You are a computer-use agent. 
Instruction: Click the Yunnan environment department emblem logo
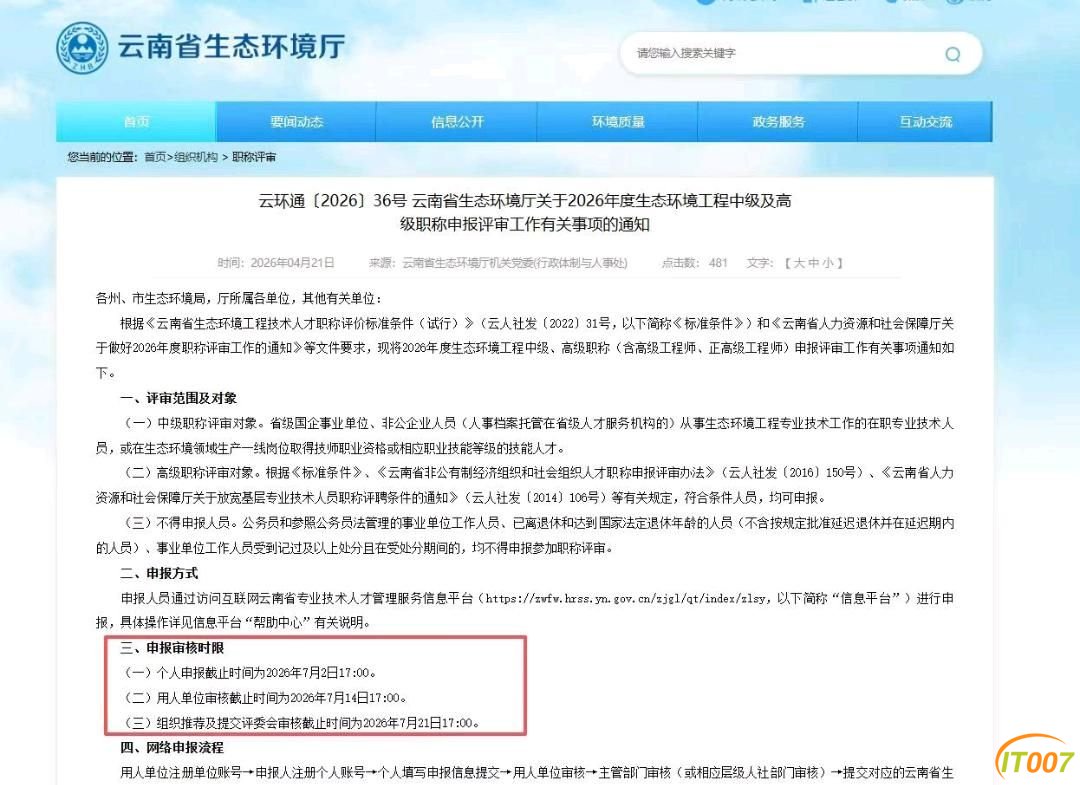[x=83, y=48]
